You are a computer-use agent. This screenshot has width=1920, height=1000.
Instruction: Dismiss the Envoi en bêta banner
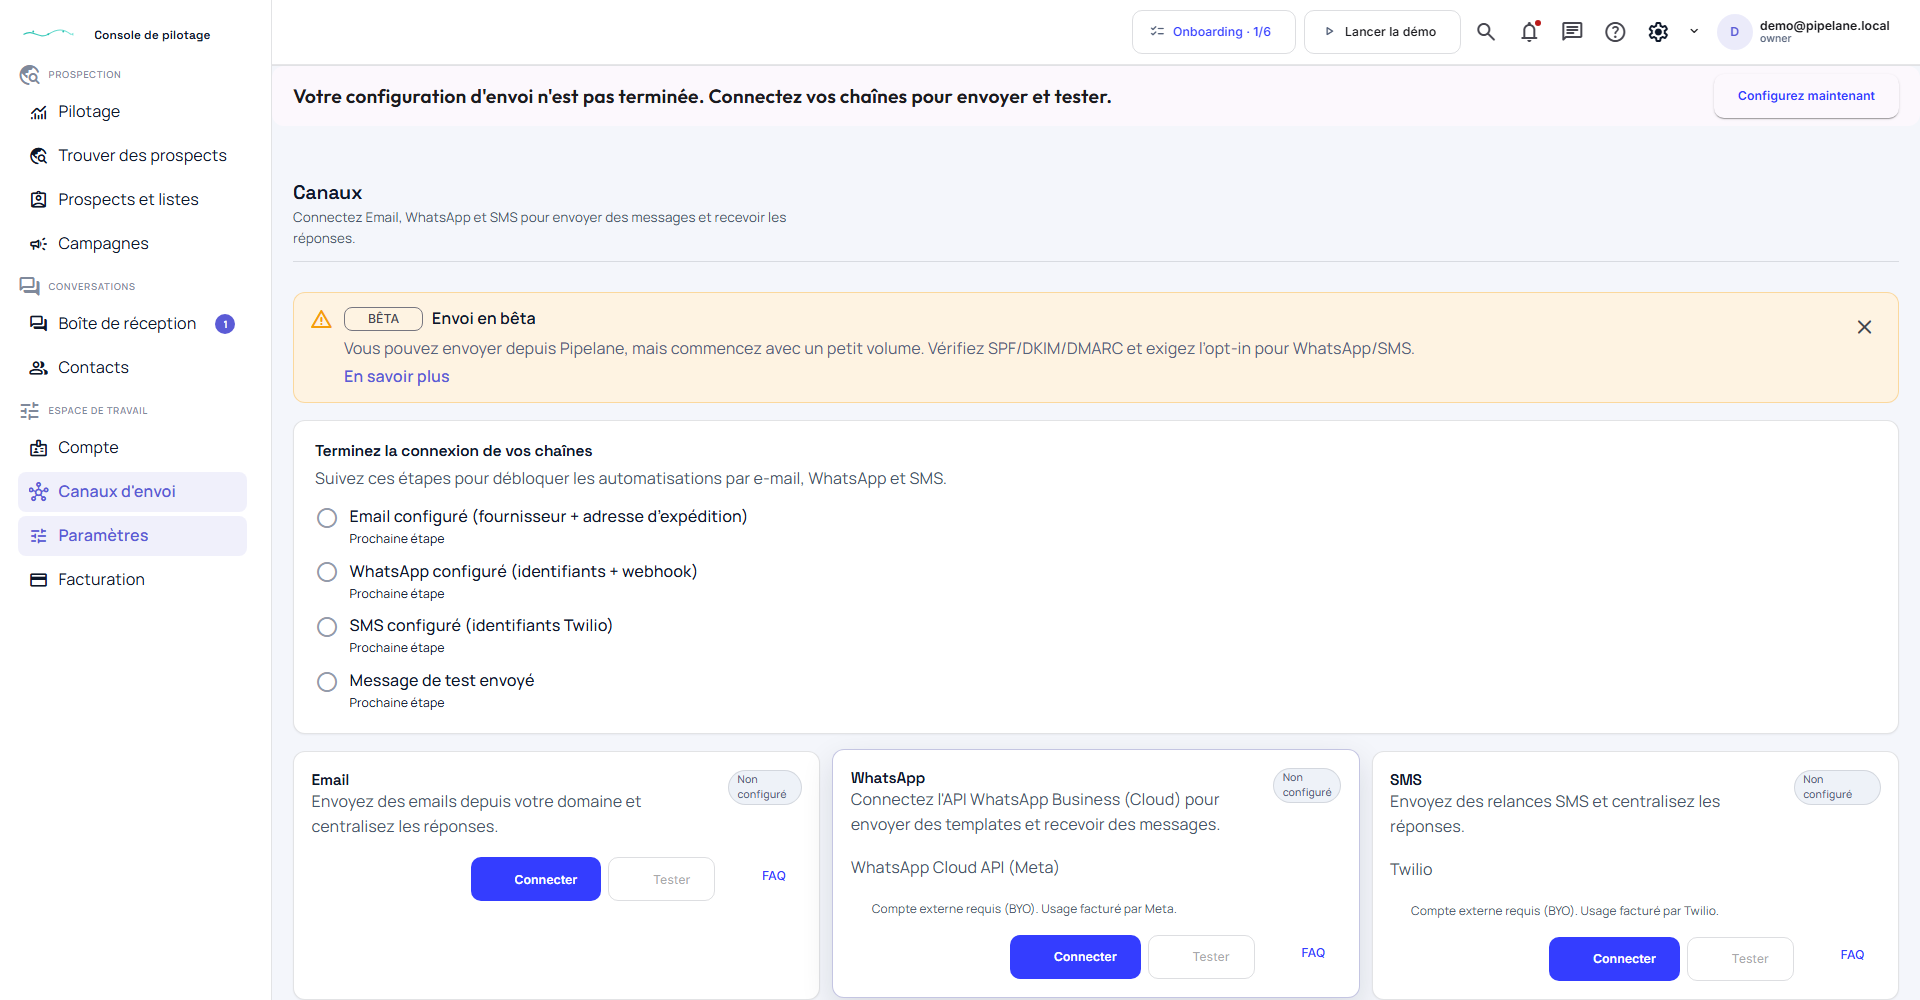click(x=1864, y=327)
